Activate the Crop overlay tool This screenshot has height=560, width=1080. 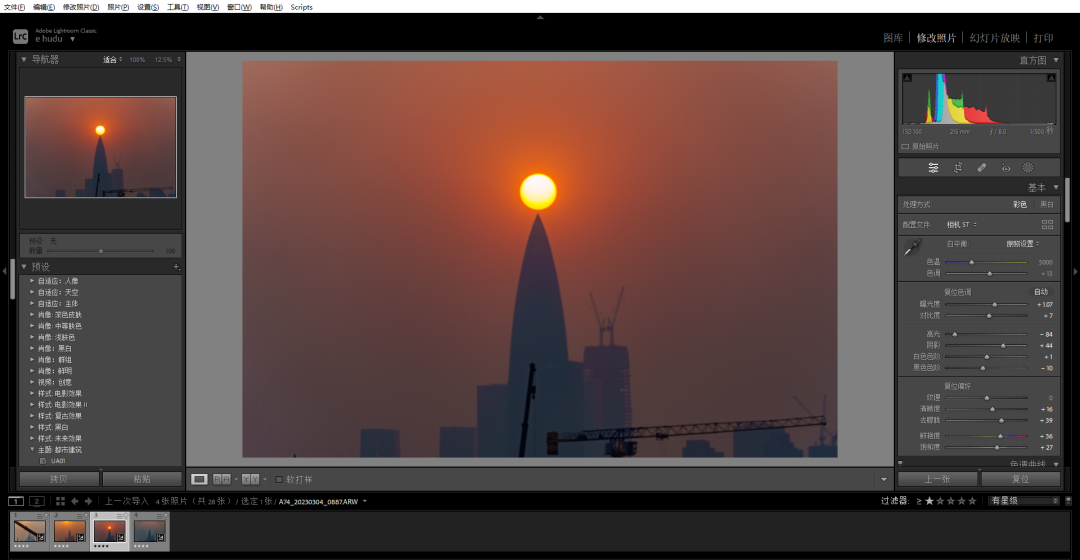tap(957, 168)
